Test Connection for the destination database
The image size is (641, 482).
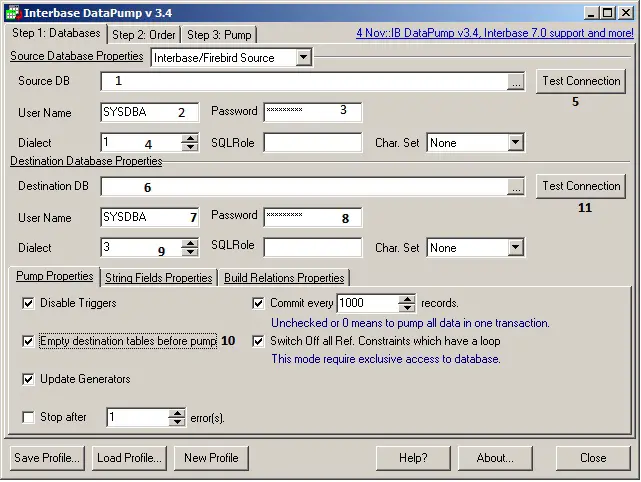[581, 186]
